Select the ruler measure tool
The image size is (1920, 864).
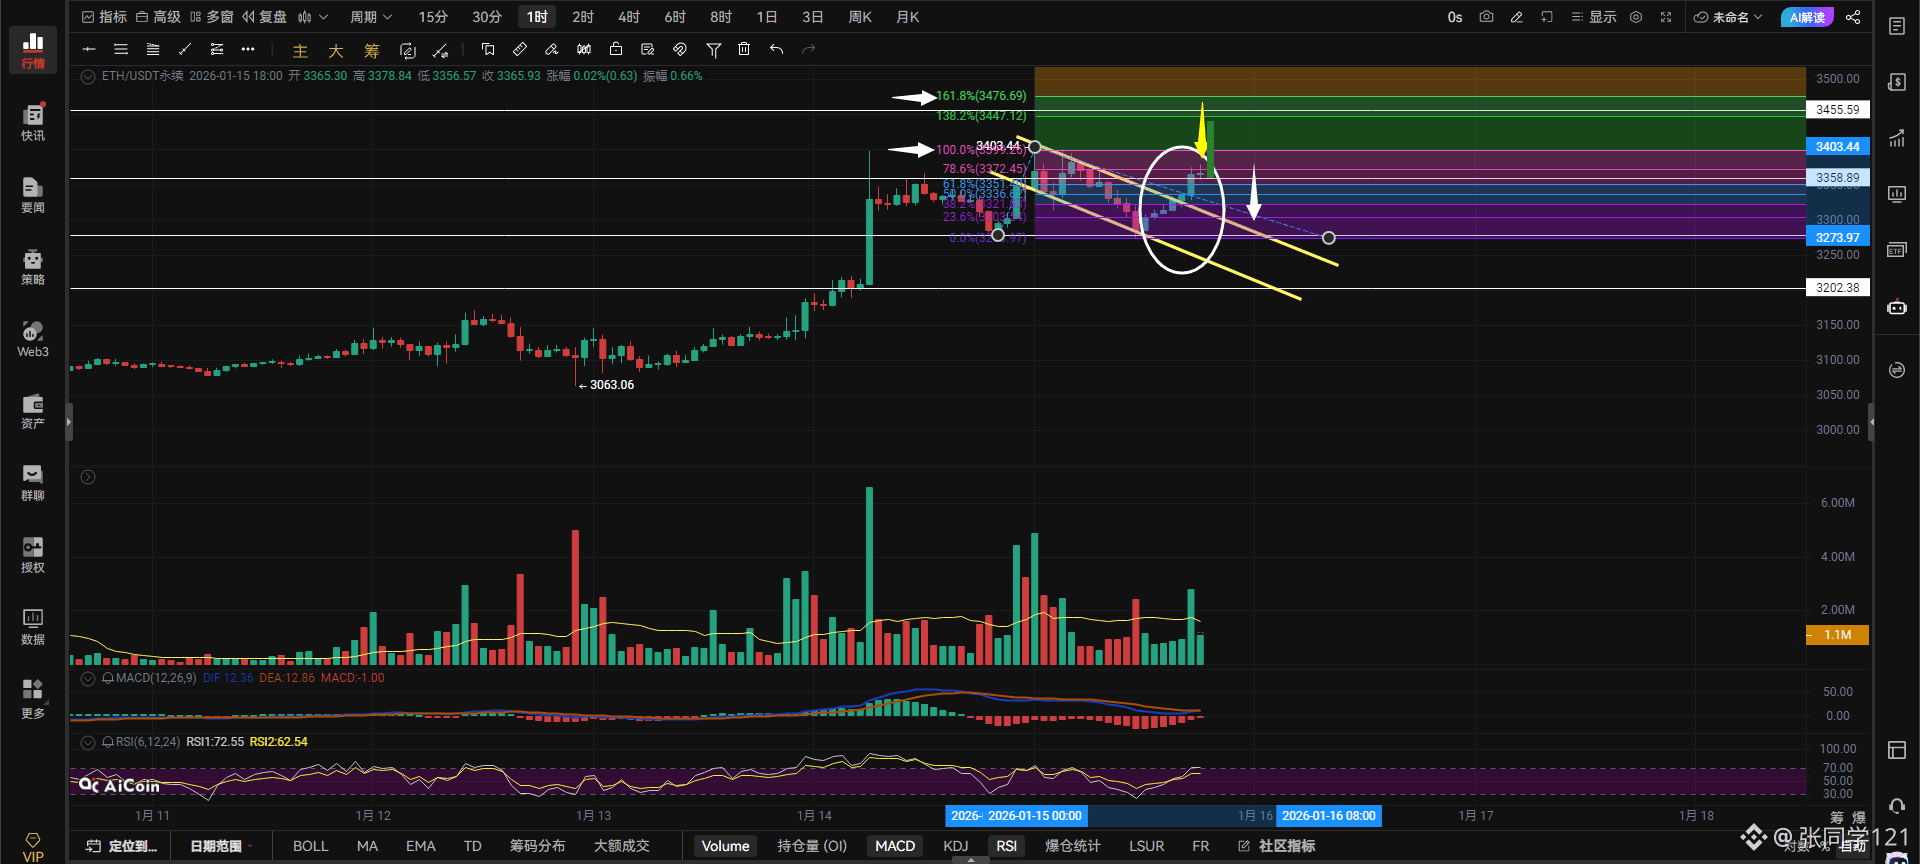click(x=520, y=49)
